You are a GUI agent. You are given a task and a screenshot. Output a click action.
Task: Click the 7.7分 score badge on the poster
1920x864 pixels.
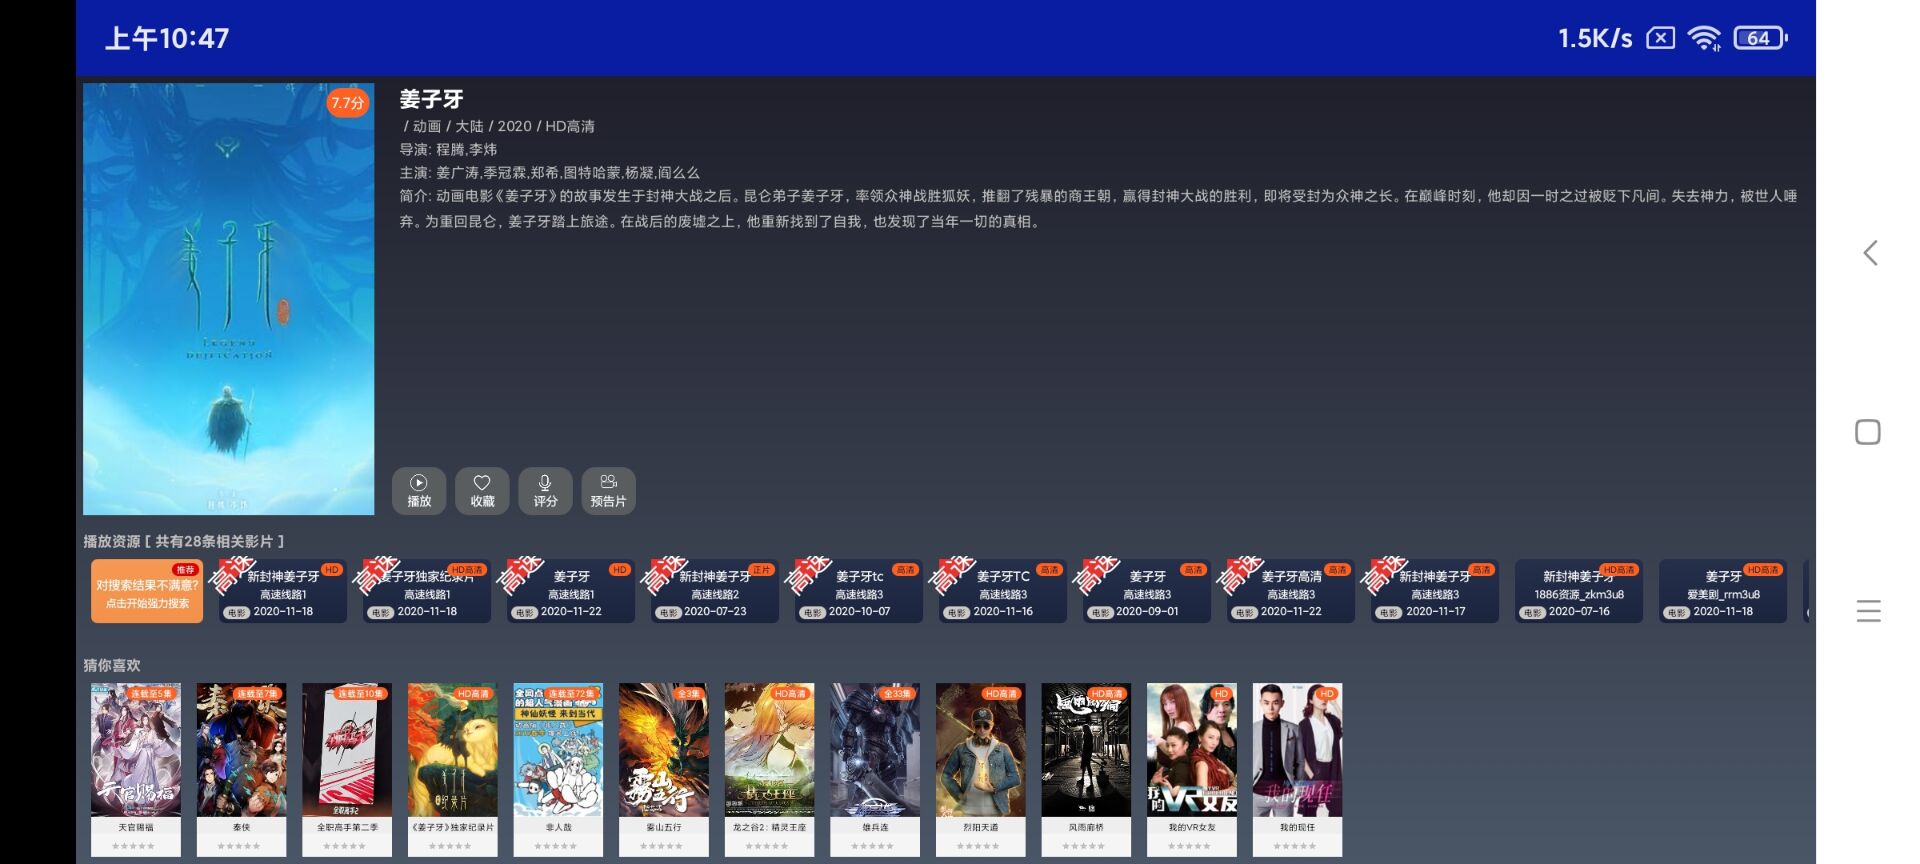(347, 102)
